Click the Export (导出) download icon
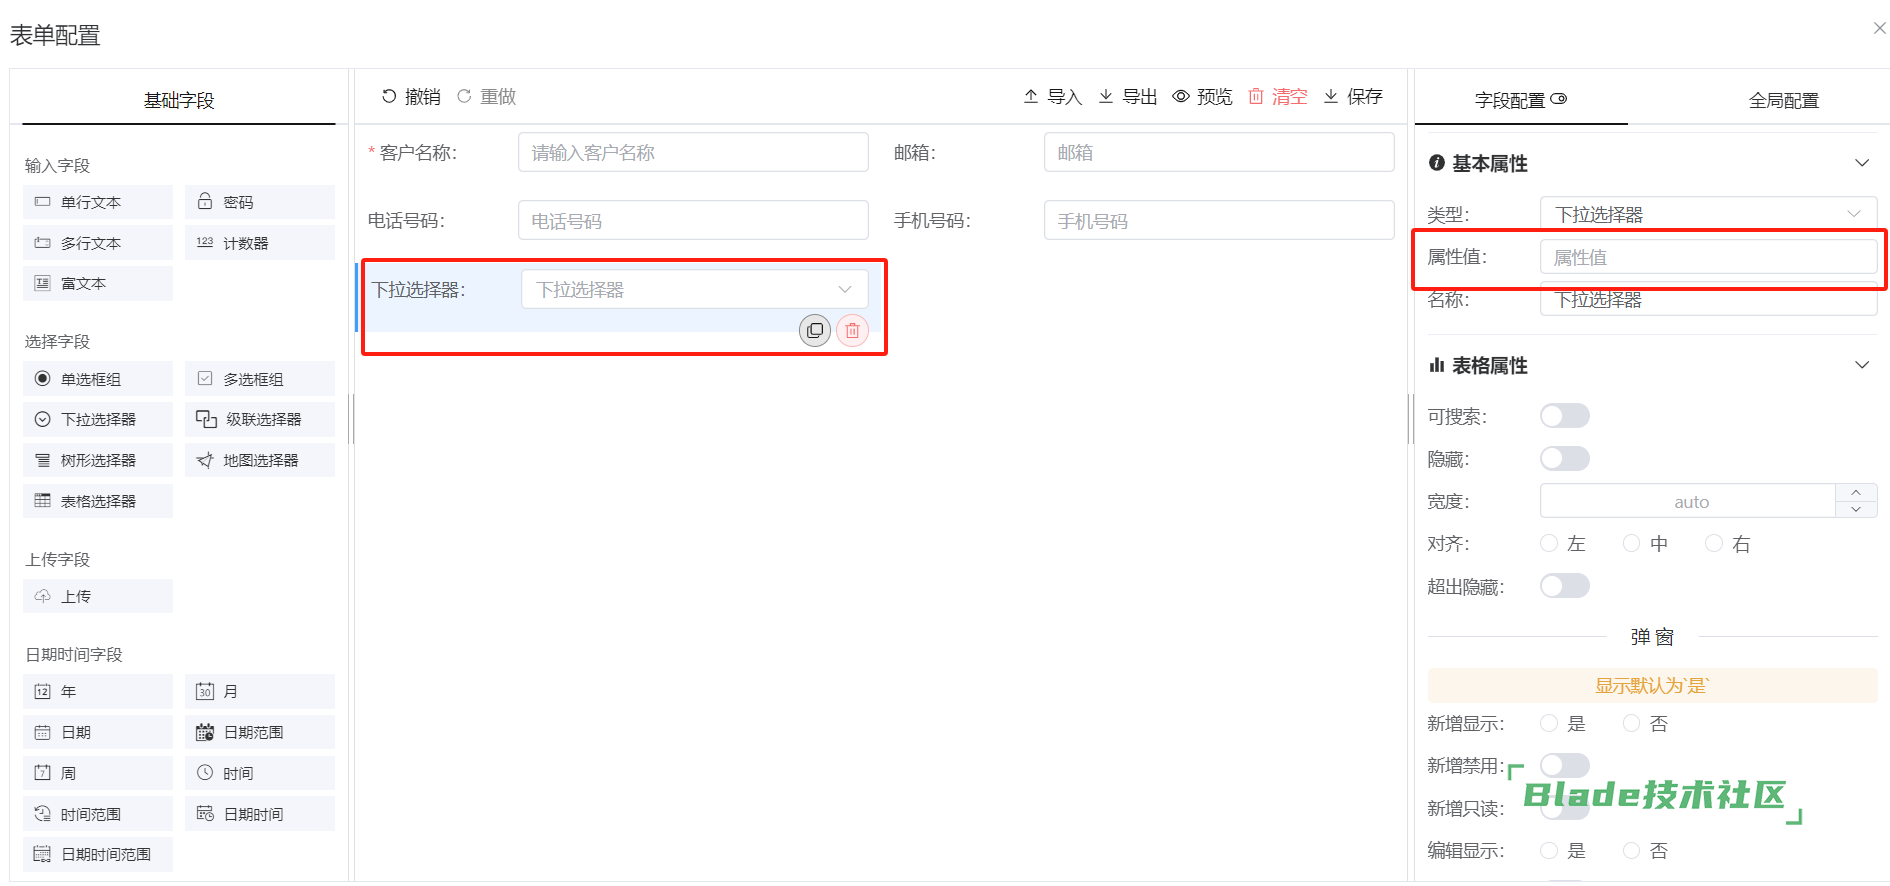This screenshot has height=886, width=1890. click(x=1106, y=96)
